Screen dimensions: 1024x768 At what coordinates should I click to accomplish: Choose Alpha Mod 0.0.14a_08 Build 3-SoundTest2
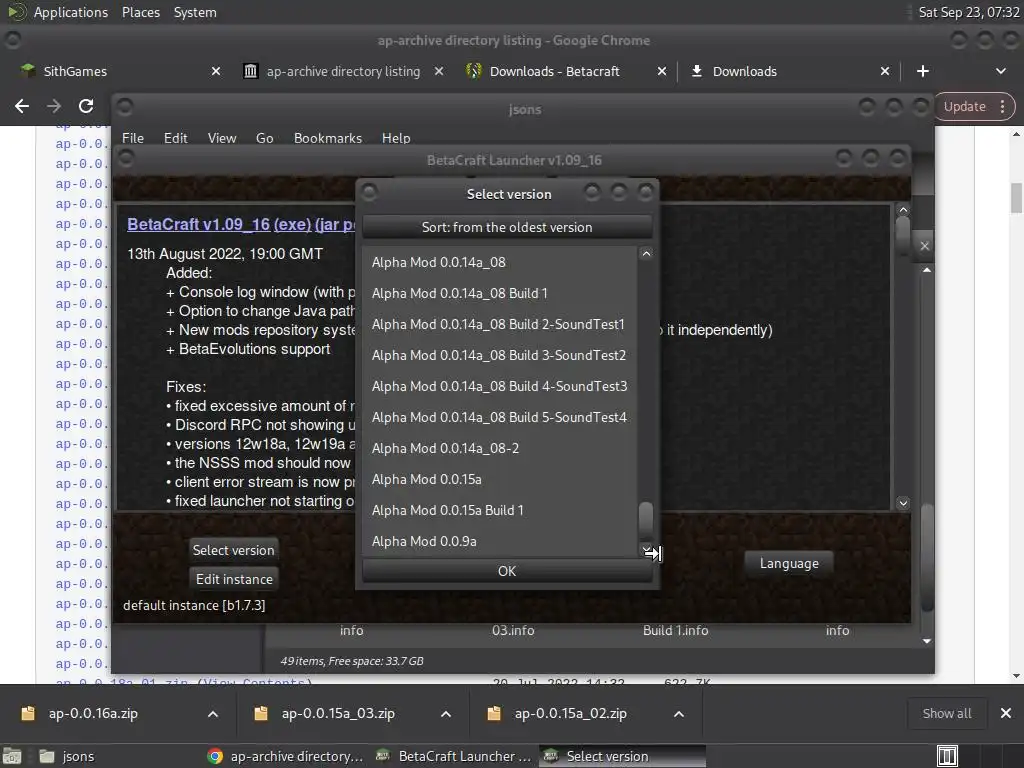(x=500, y=355)
